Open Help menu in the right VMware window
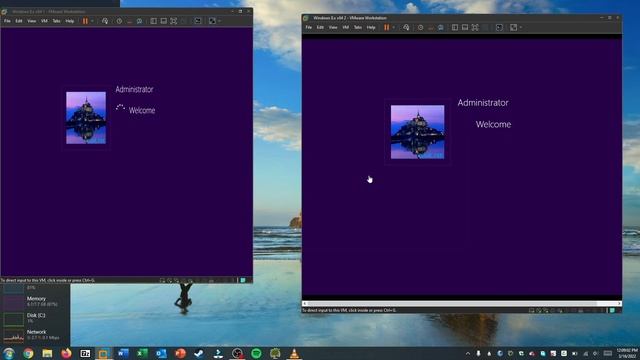 click(371, 27)
